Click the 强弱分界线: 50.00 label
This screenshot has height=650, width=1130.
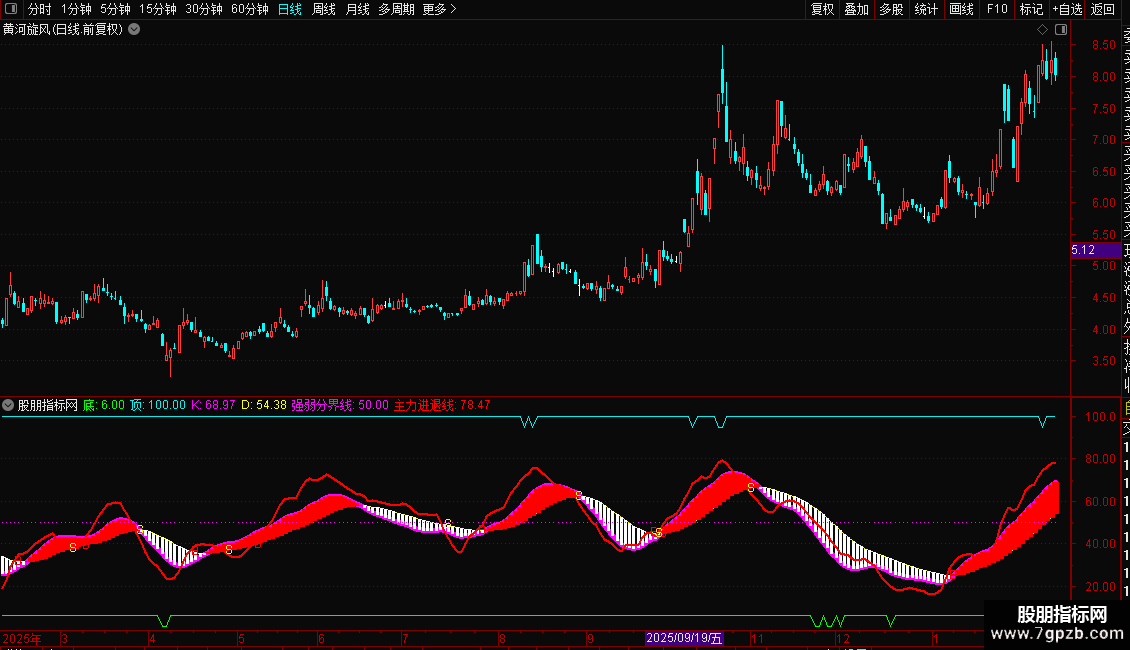340,405
